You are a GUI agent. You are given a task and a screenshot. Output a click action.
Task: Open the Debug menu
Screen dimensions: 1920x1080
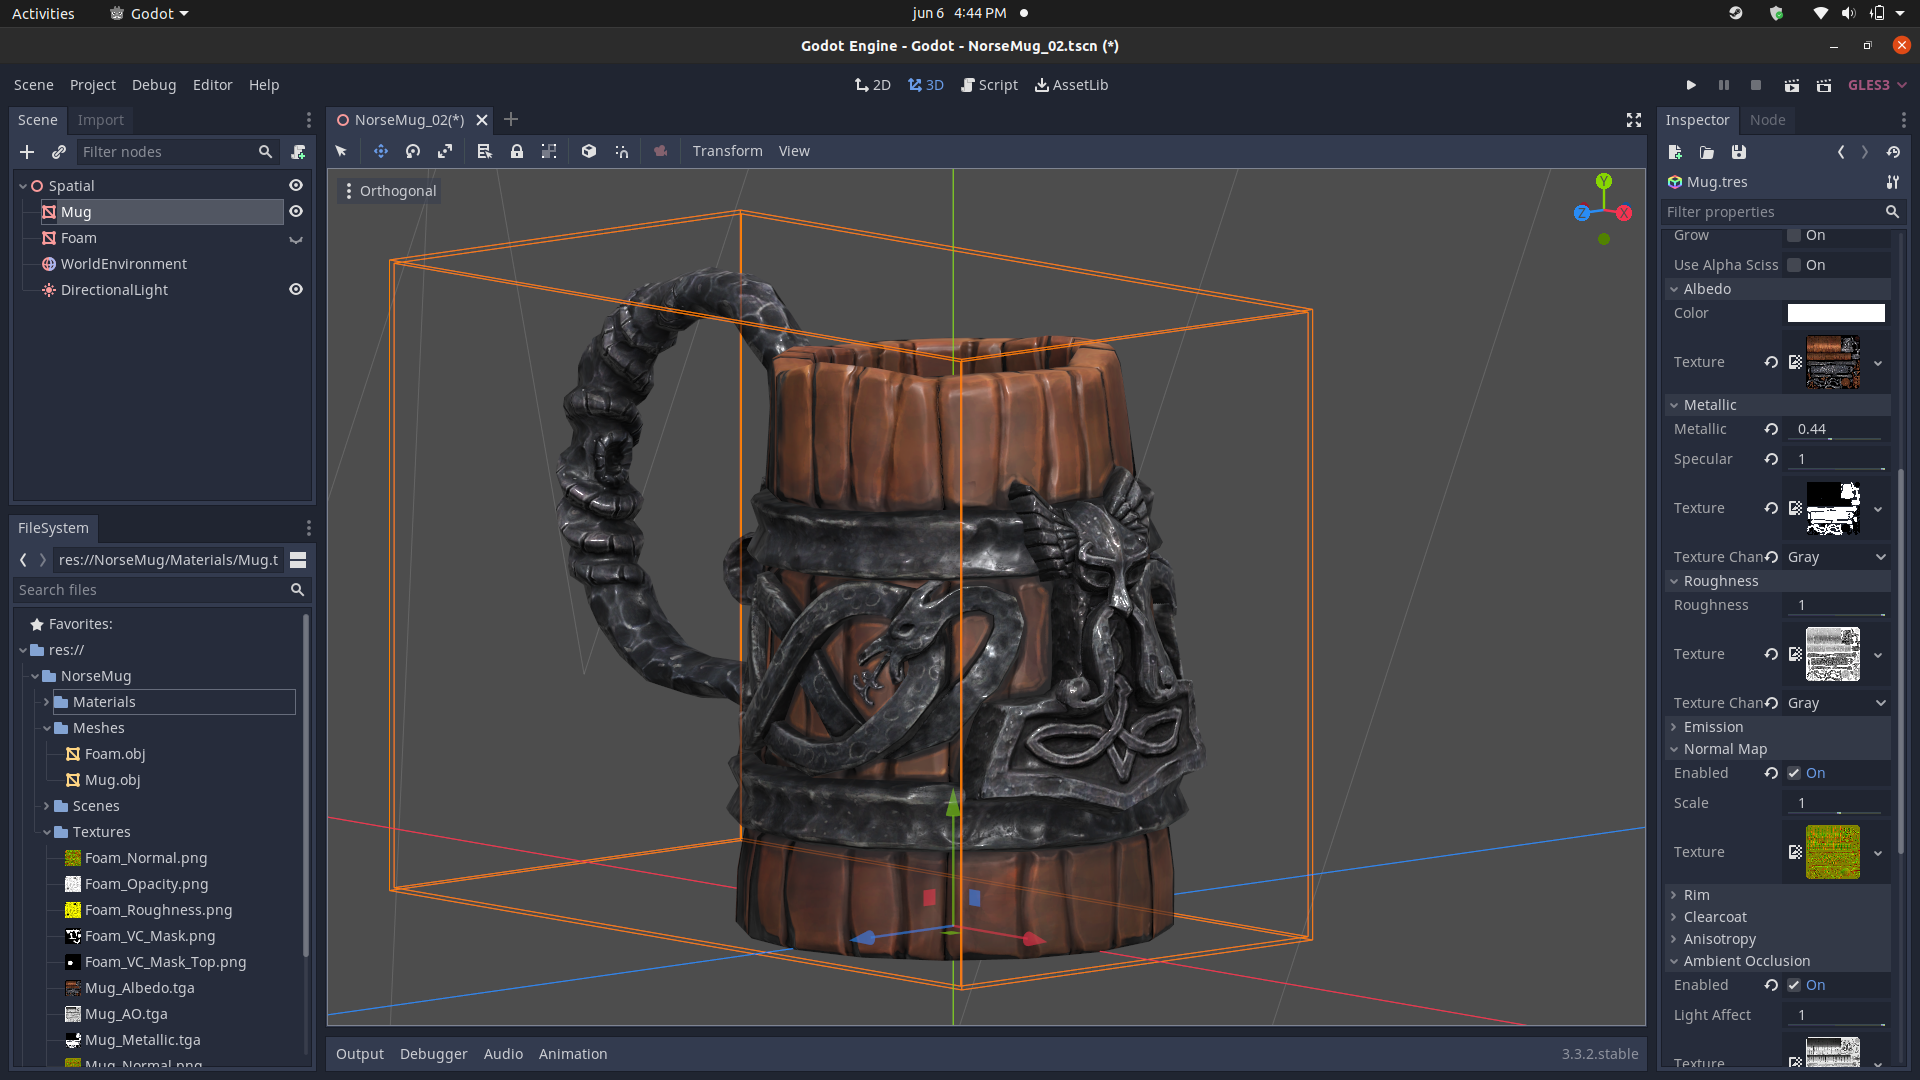(154, 85)
